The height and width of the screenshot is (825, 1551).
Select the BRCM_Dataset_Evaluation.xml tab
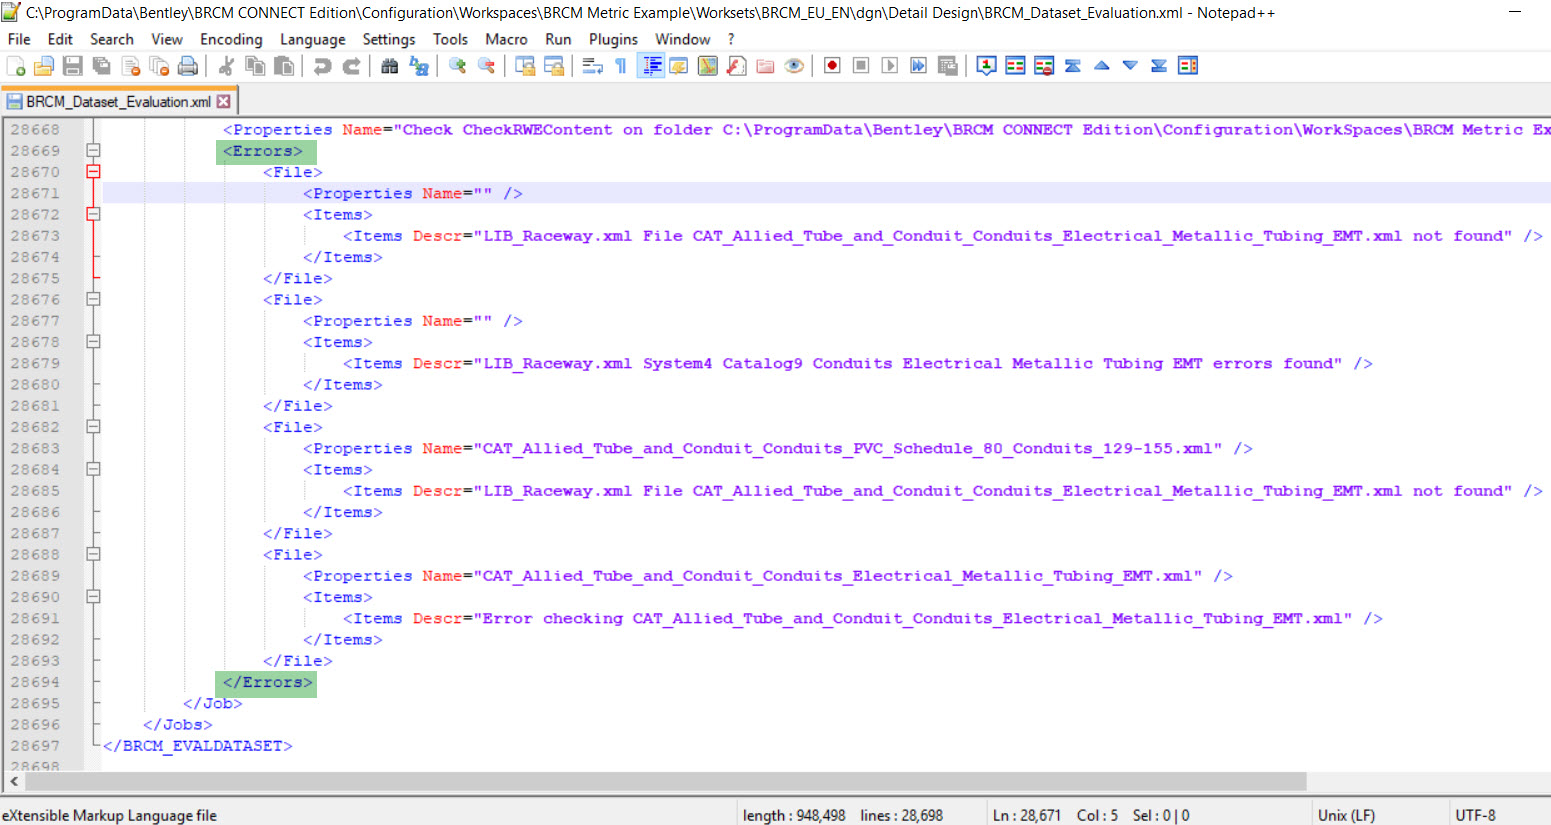click(118, 102)
